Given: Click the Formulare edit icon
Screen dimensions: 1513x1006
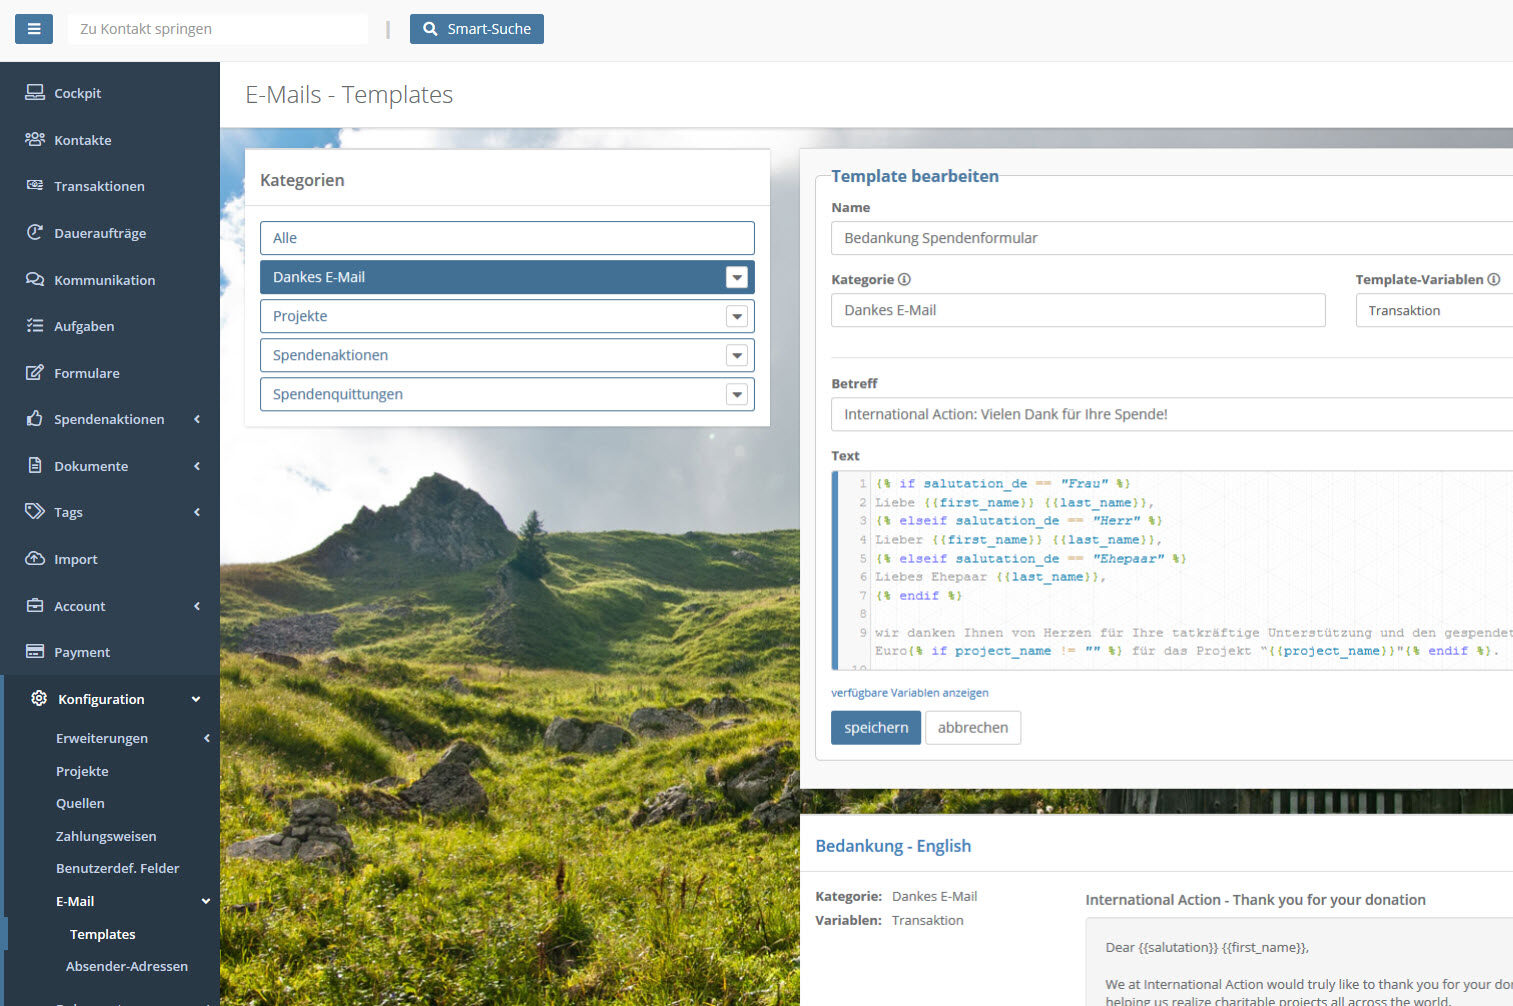Looking at the screenshot, I should click(x=35, y=373).
